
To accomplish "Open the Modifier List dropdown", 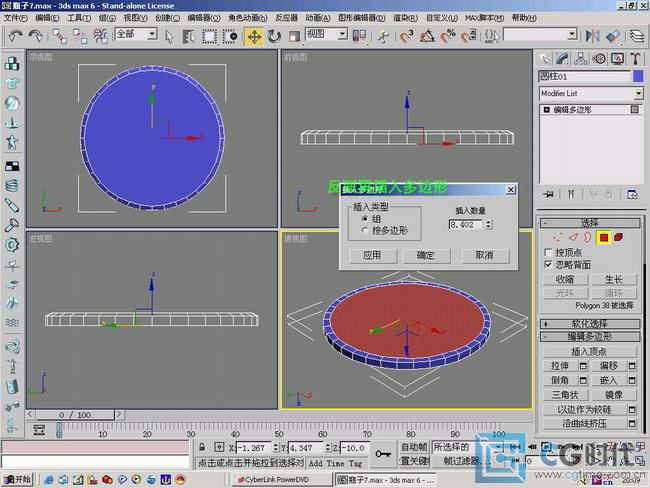I will coord(638,93).
